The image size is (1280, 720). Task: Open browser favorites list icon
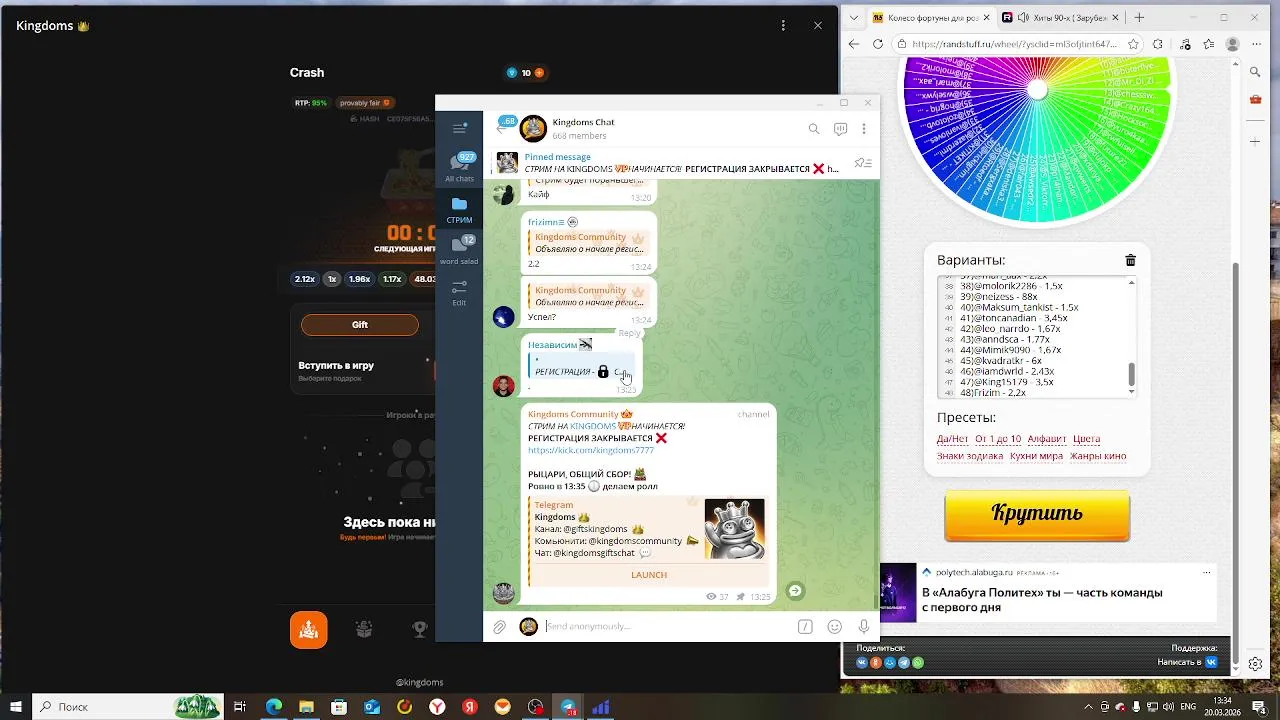[1210, 44]
